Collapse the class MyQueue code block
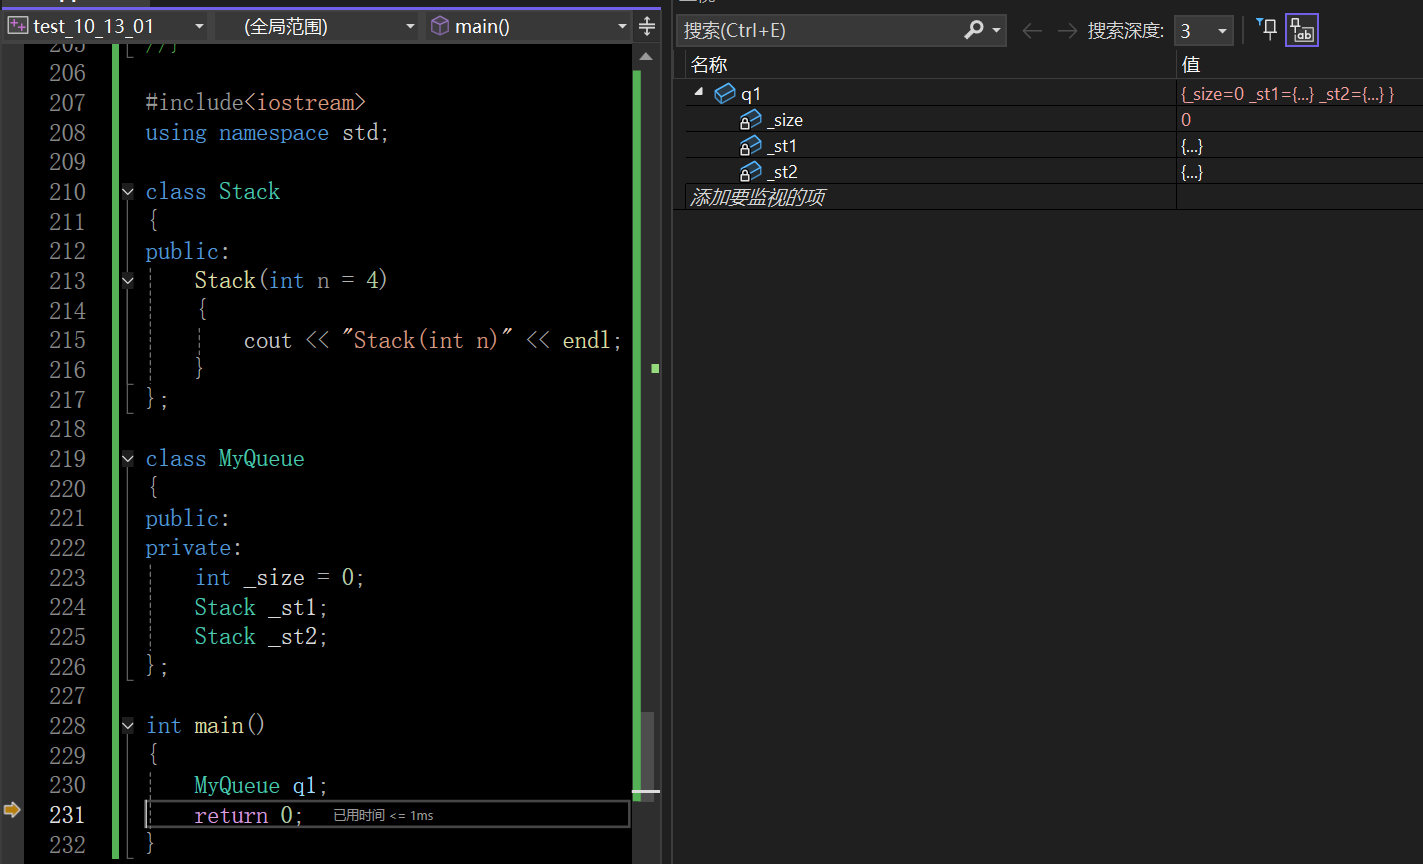Screen dimensions: 1423x864 [x=127, y=459]
